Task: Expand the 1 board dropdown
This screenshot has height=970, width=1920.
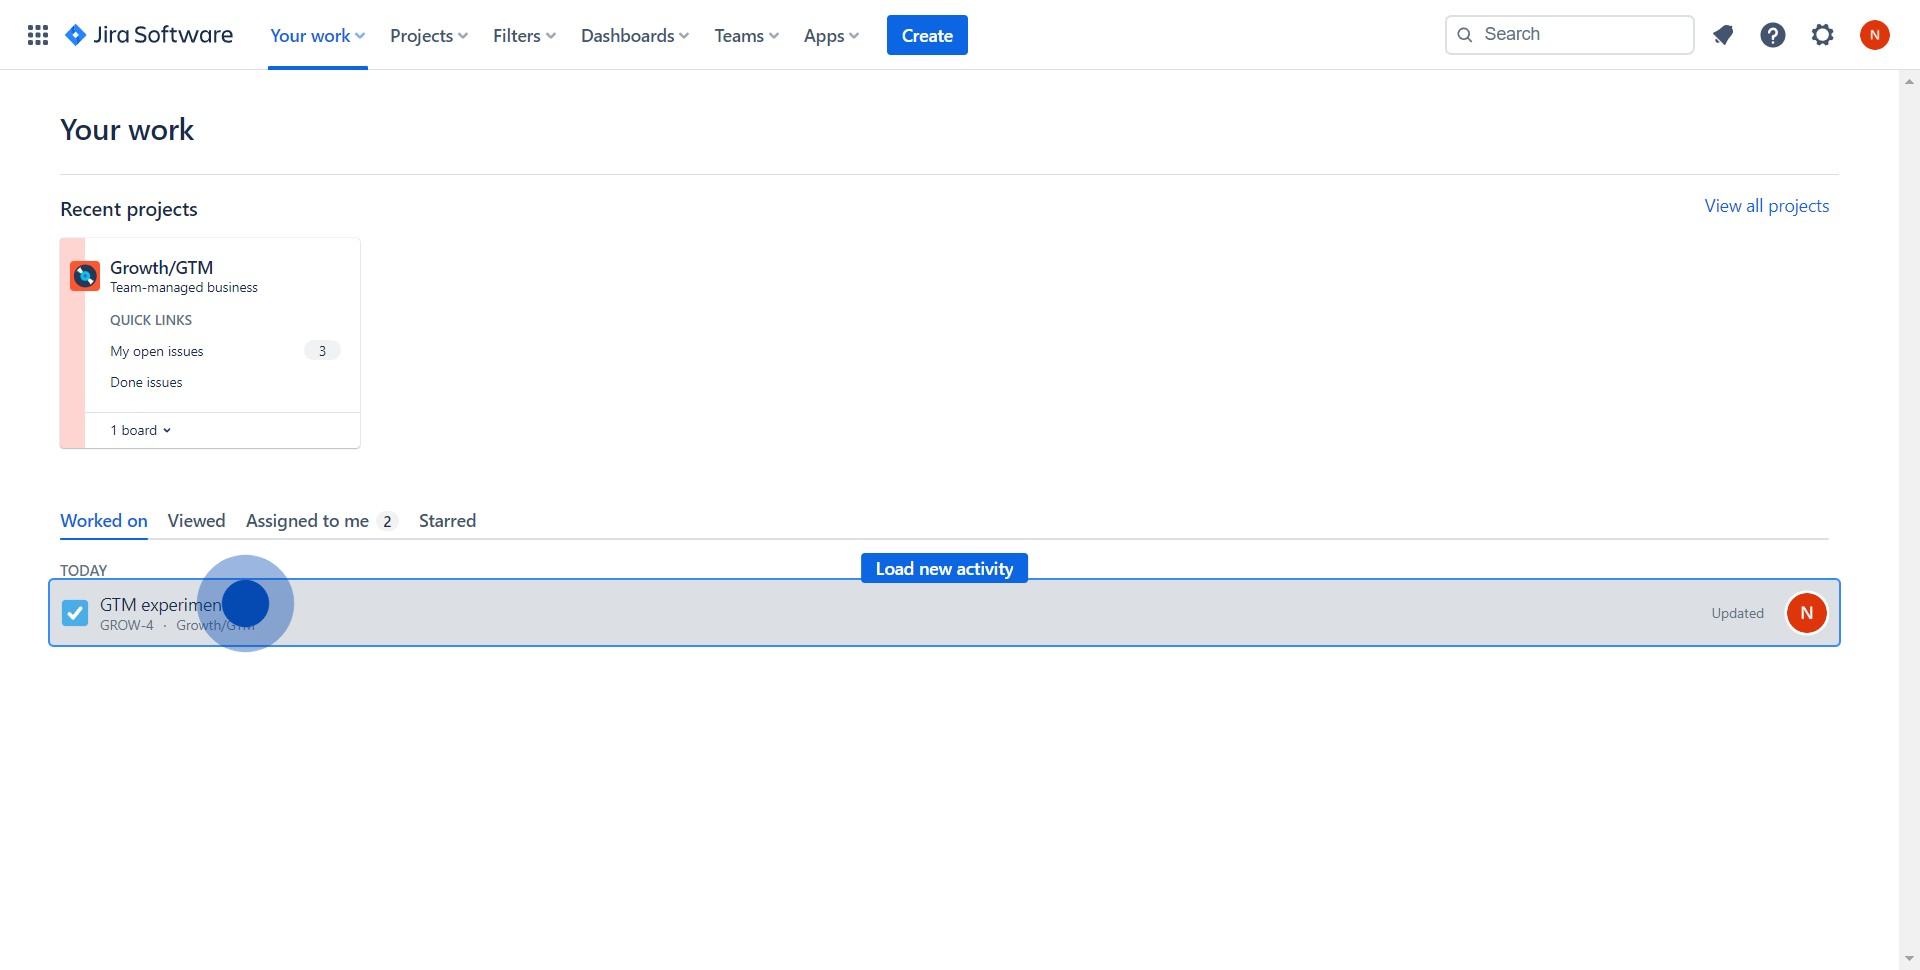Action: (141, 430)
